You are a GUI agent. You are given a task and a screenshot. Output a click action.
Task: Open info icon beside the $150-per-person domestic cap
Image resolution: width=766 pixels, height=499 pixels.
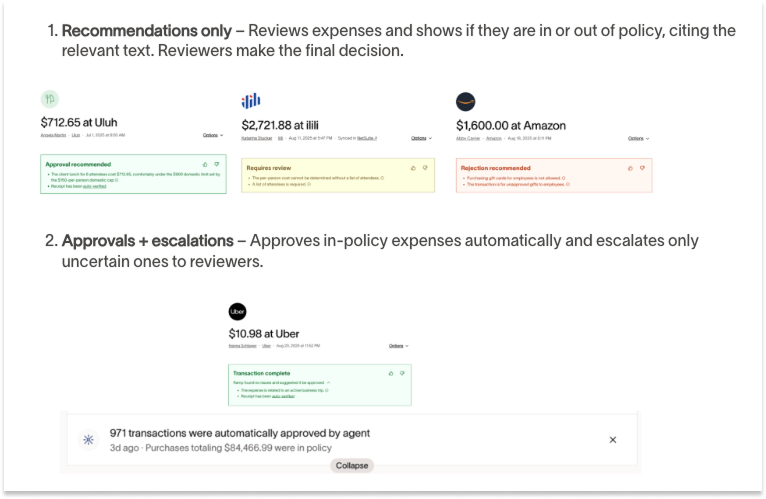(116, 180)
